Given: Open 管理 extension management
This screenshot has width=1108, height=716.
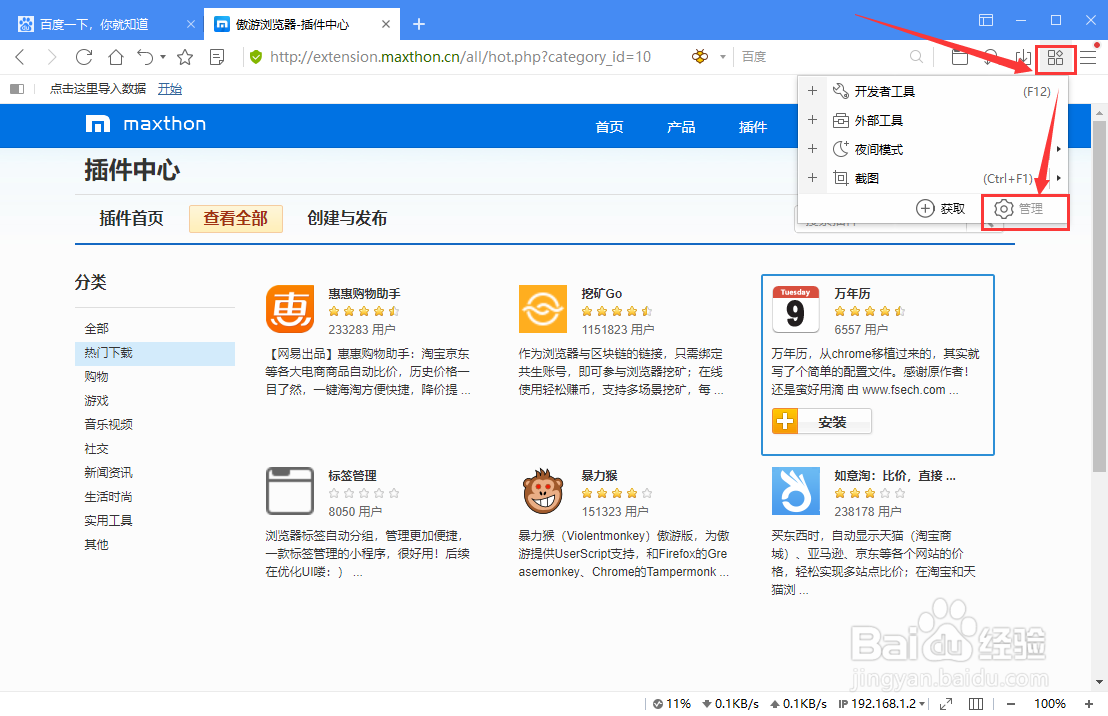Looking at the screenshot, I should point(1018,209).
